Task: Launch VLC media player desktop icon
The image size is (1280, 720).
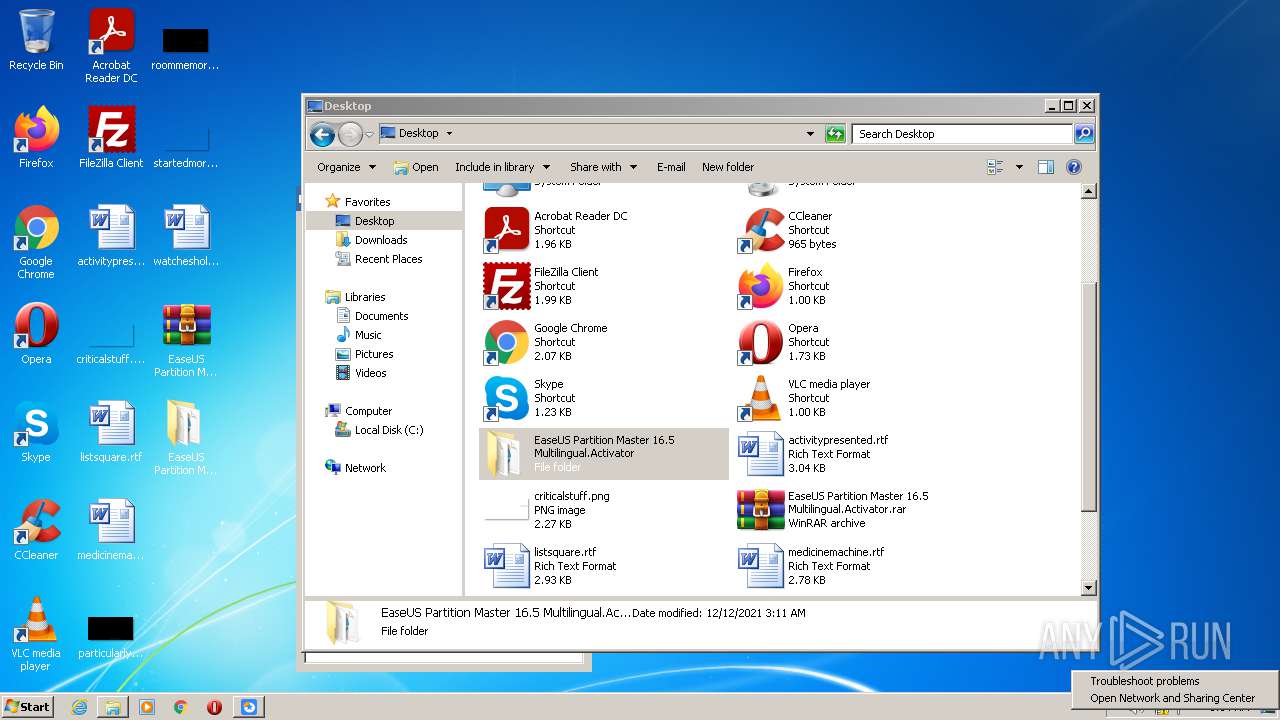Action: [x=36, y=634]
